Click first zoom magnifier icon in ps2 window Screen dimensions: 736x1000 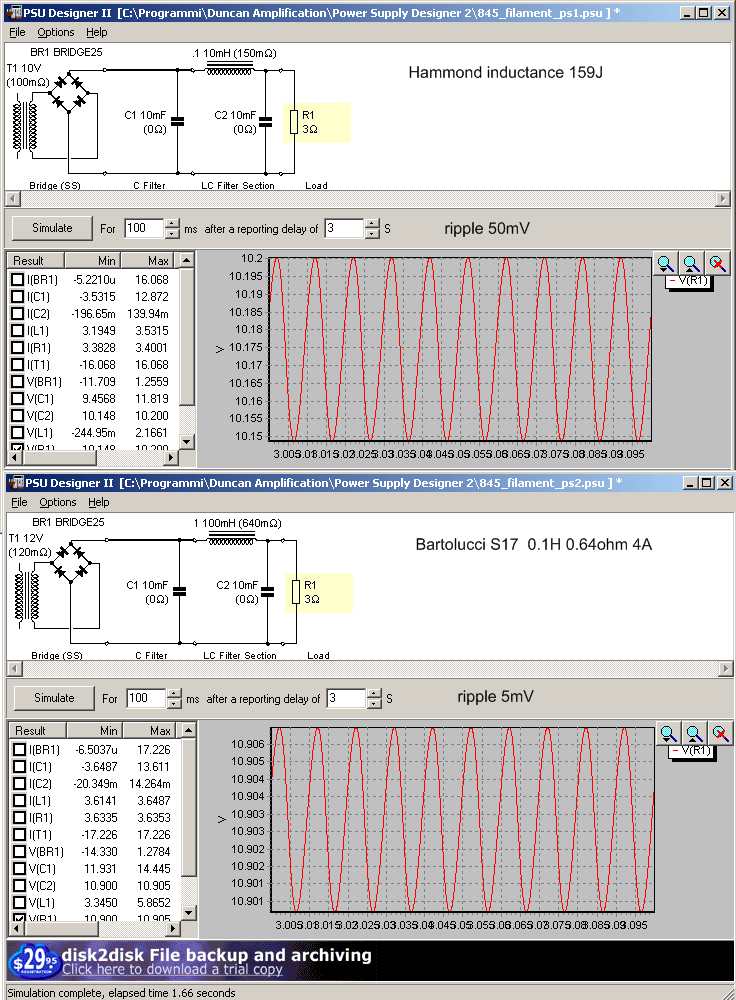[x=668, y=733]
